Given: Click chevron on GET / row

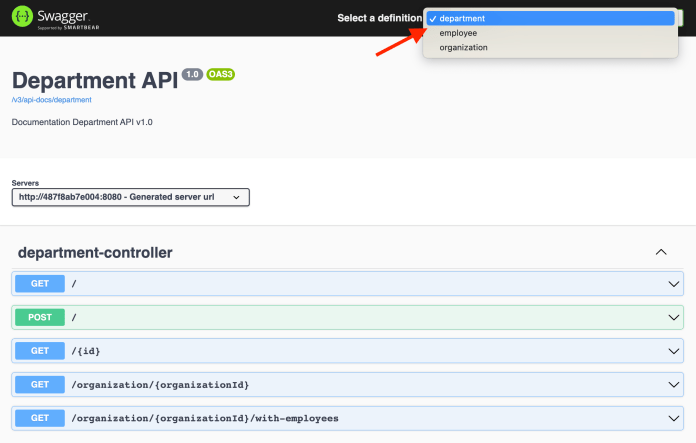Looking at the screenshot, I should [673, 284].
